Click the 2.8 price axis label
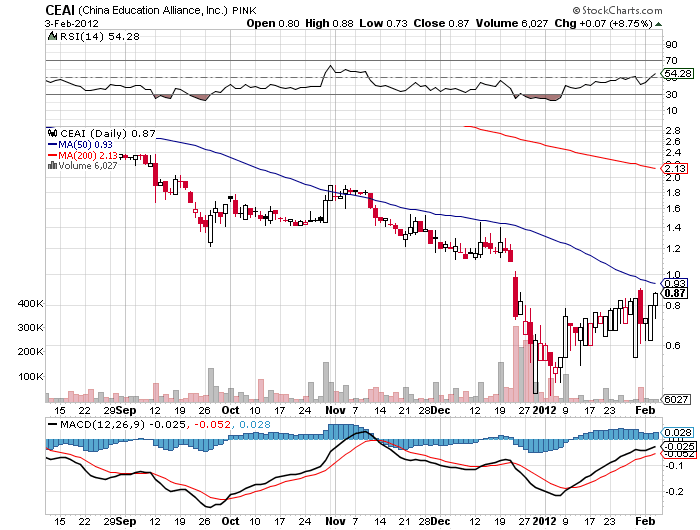This screenshot has width=700, height=530. 673,130
